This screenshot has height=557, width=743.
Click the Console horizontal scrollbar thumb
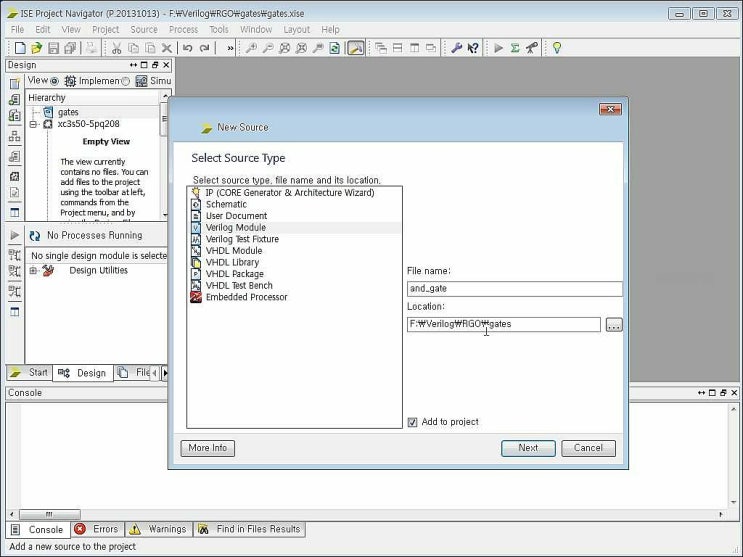point(49,514)
